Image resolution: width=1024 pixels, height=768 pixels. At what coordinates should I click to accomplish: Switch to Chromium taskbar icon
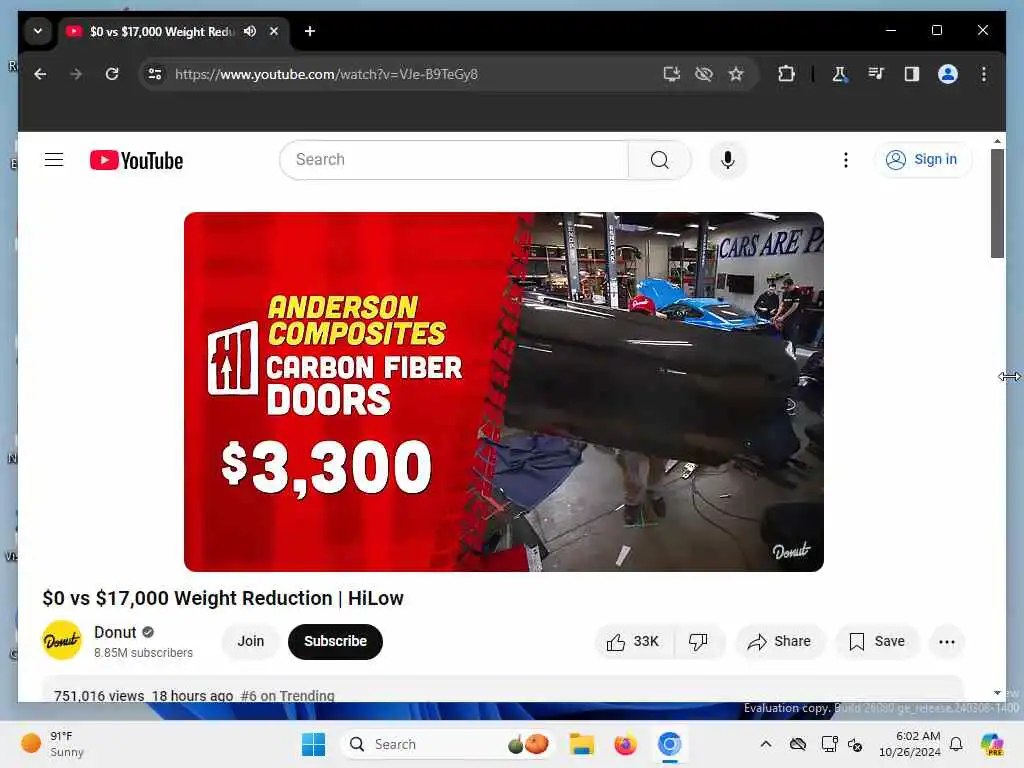(669, 744)
